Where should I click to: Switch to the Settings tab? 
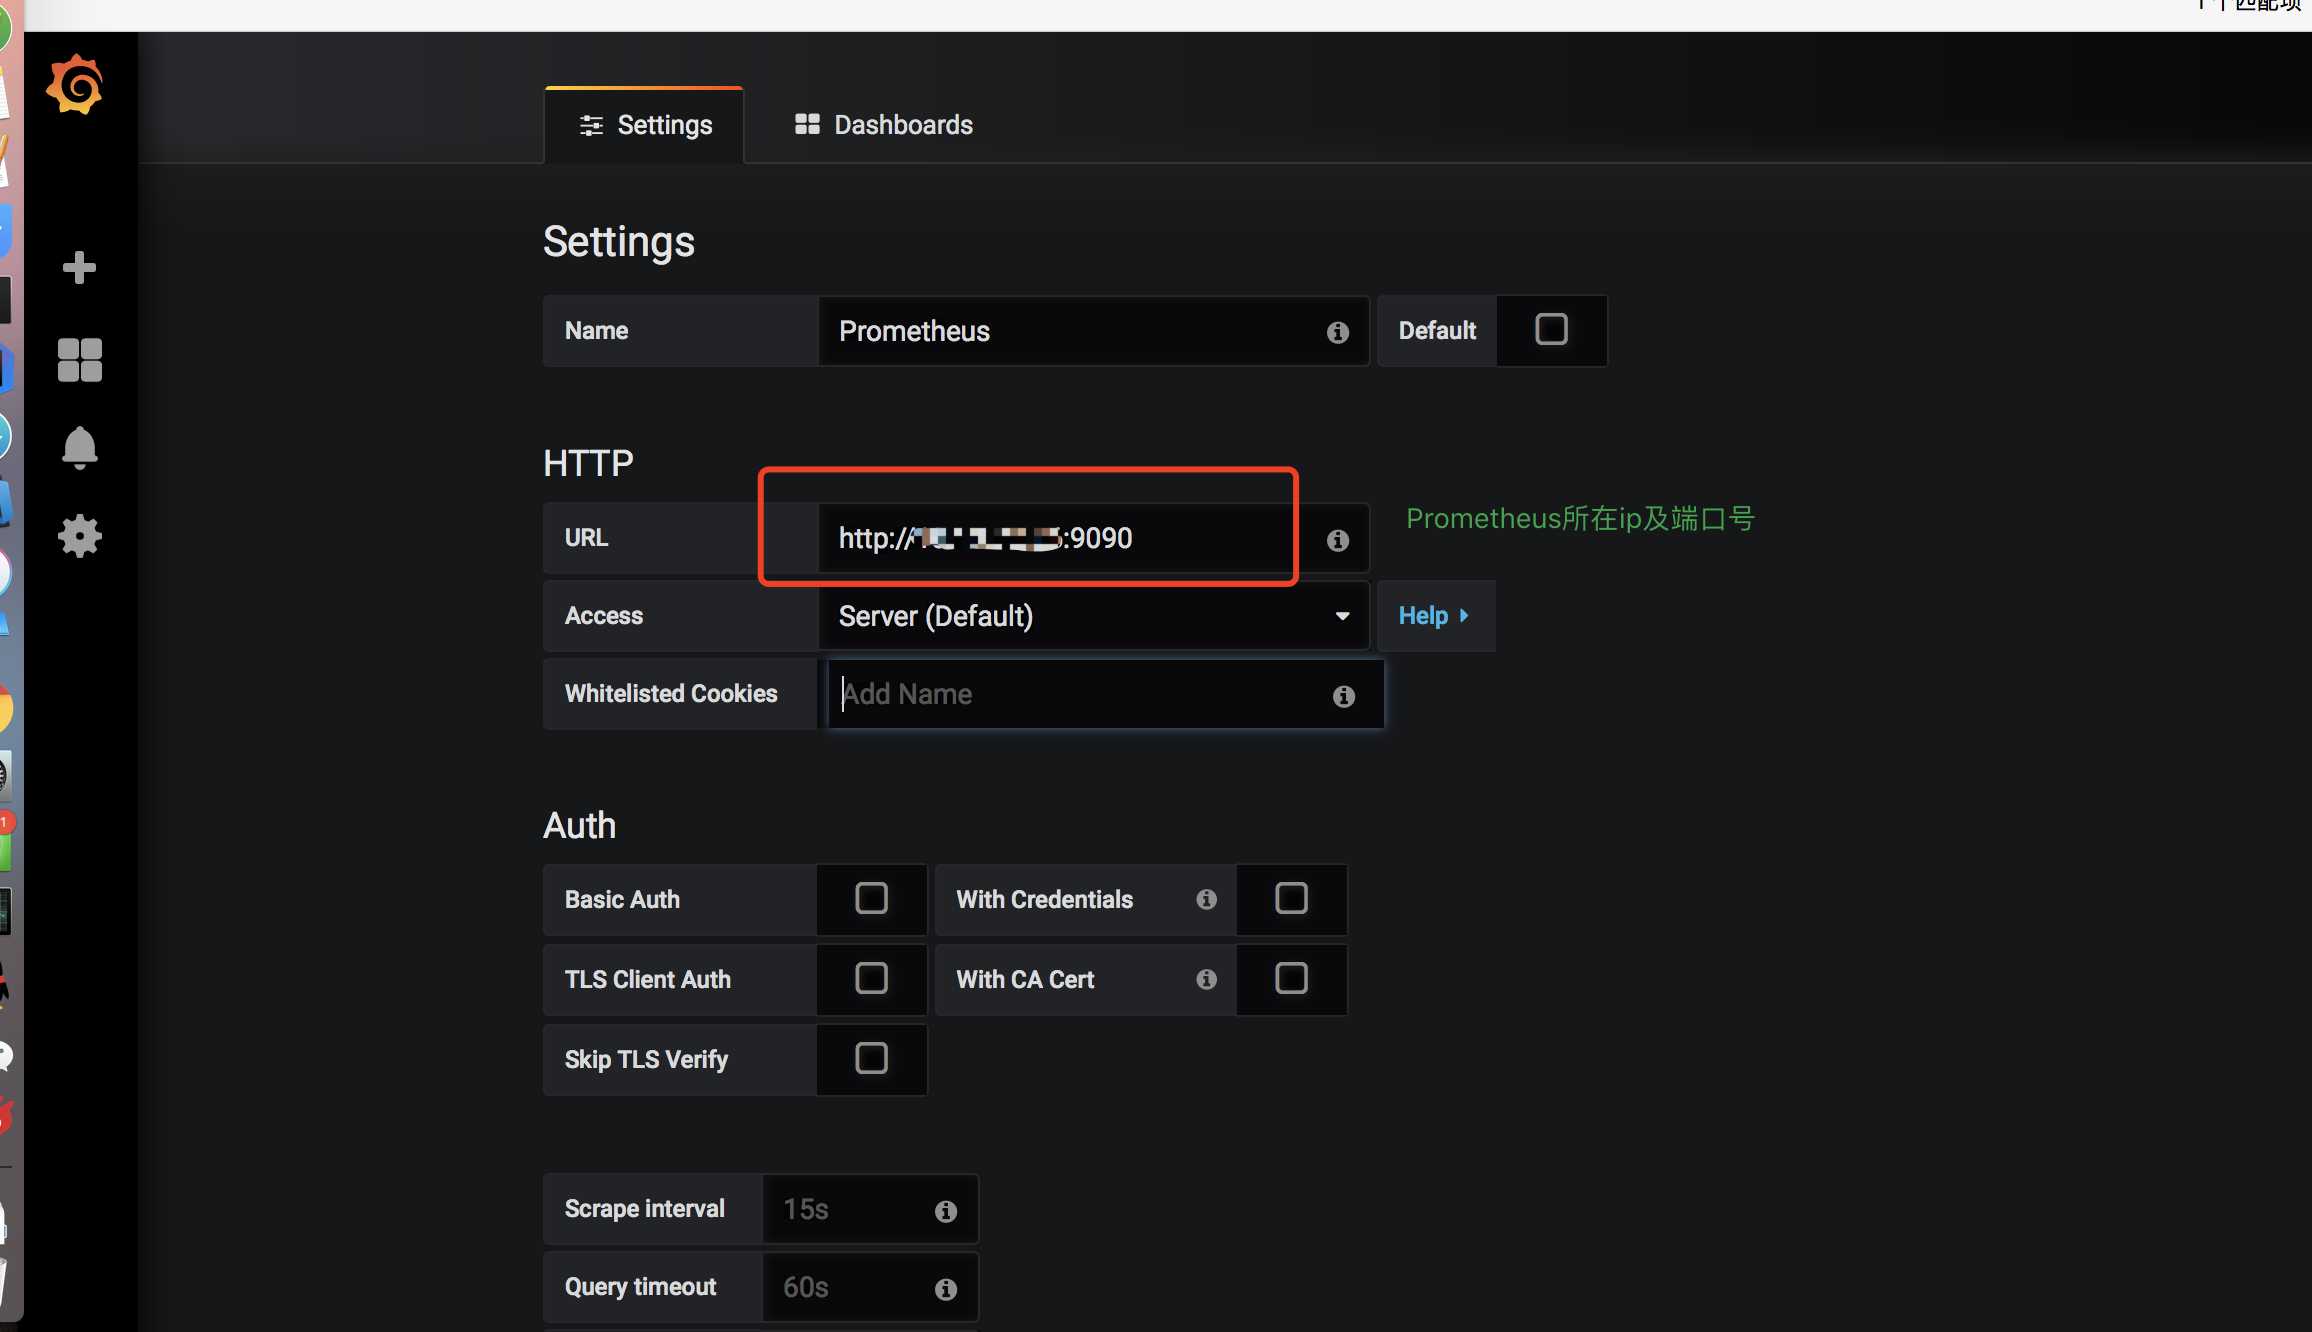coord(643,125)
